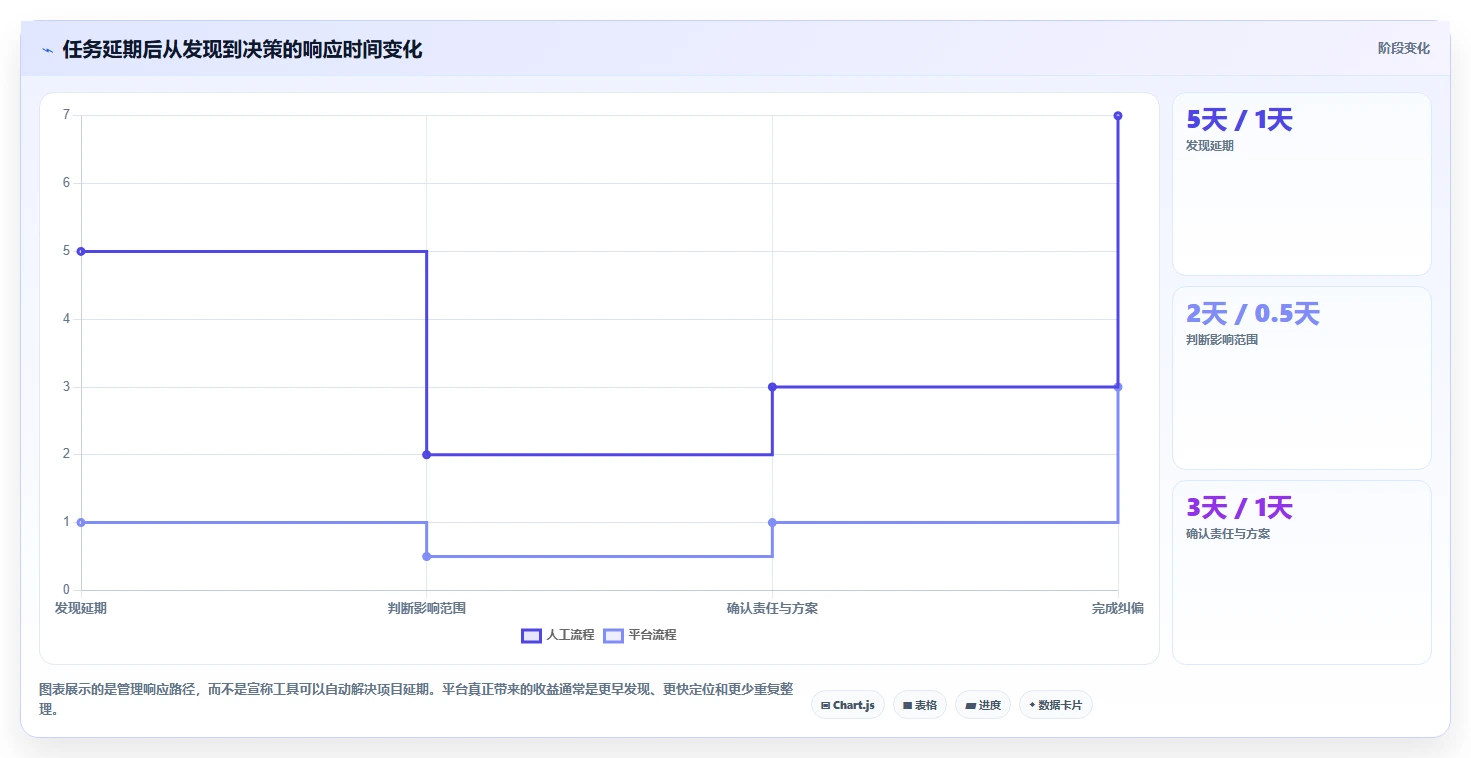Click the 平台流程 data point at 完成纠偏

pyautogui.click(x=1118, y=387)
